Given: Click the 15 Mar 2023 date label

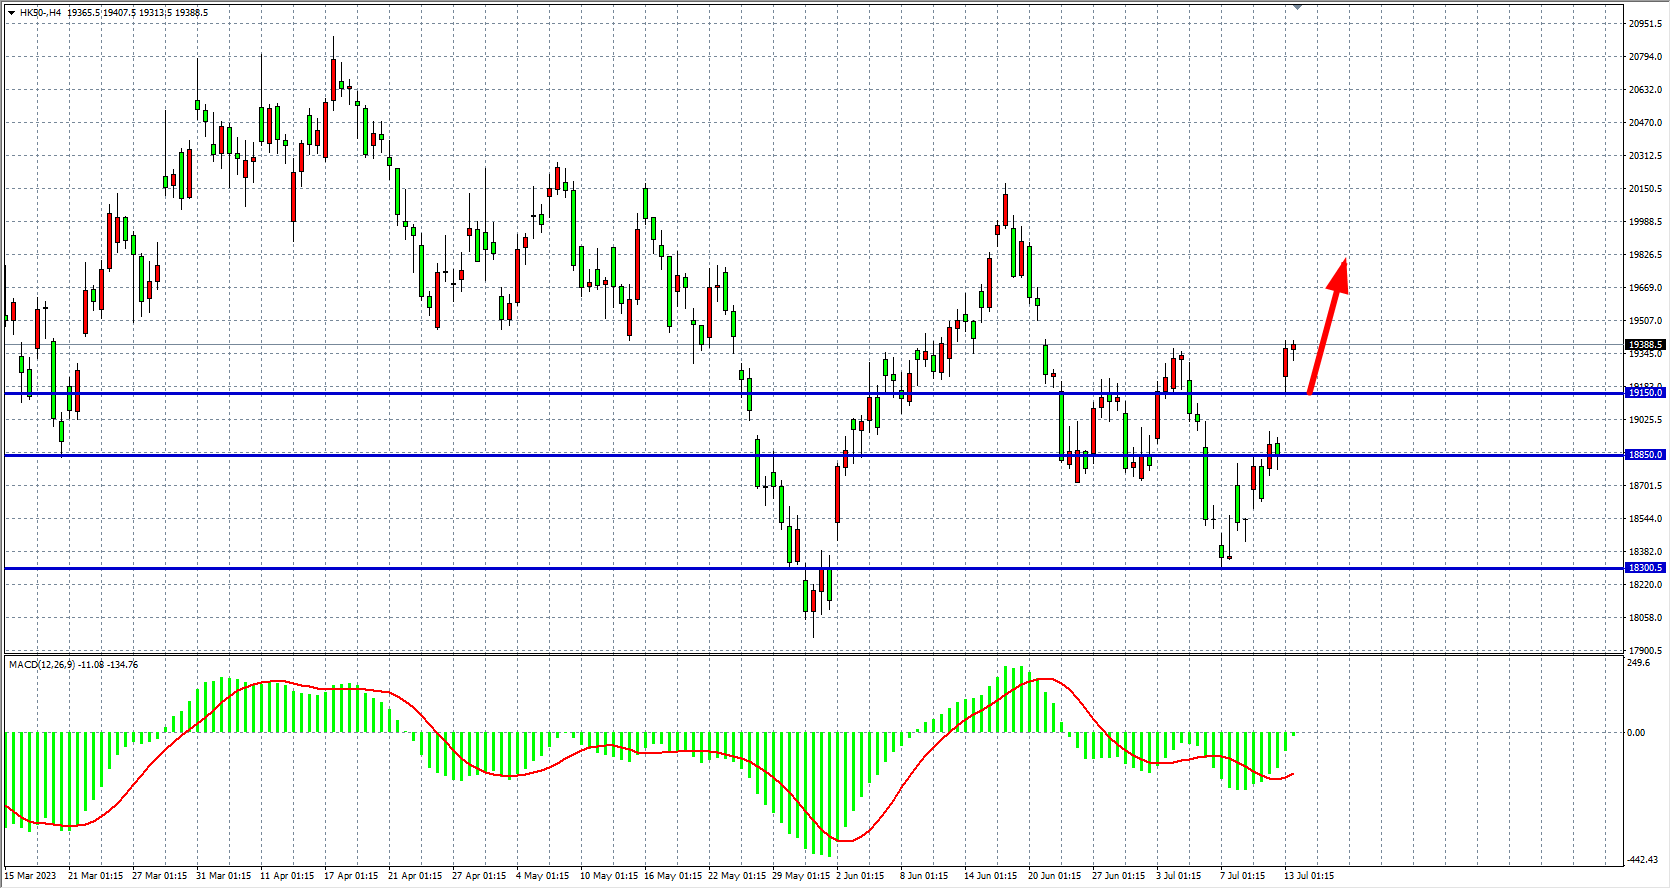Looking at the screenshot, I should pos(31,876).
